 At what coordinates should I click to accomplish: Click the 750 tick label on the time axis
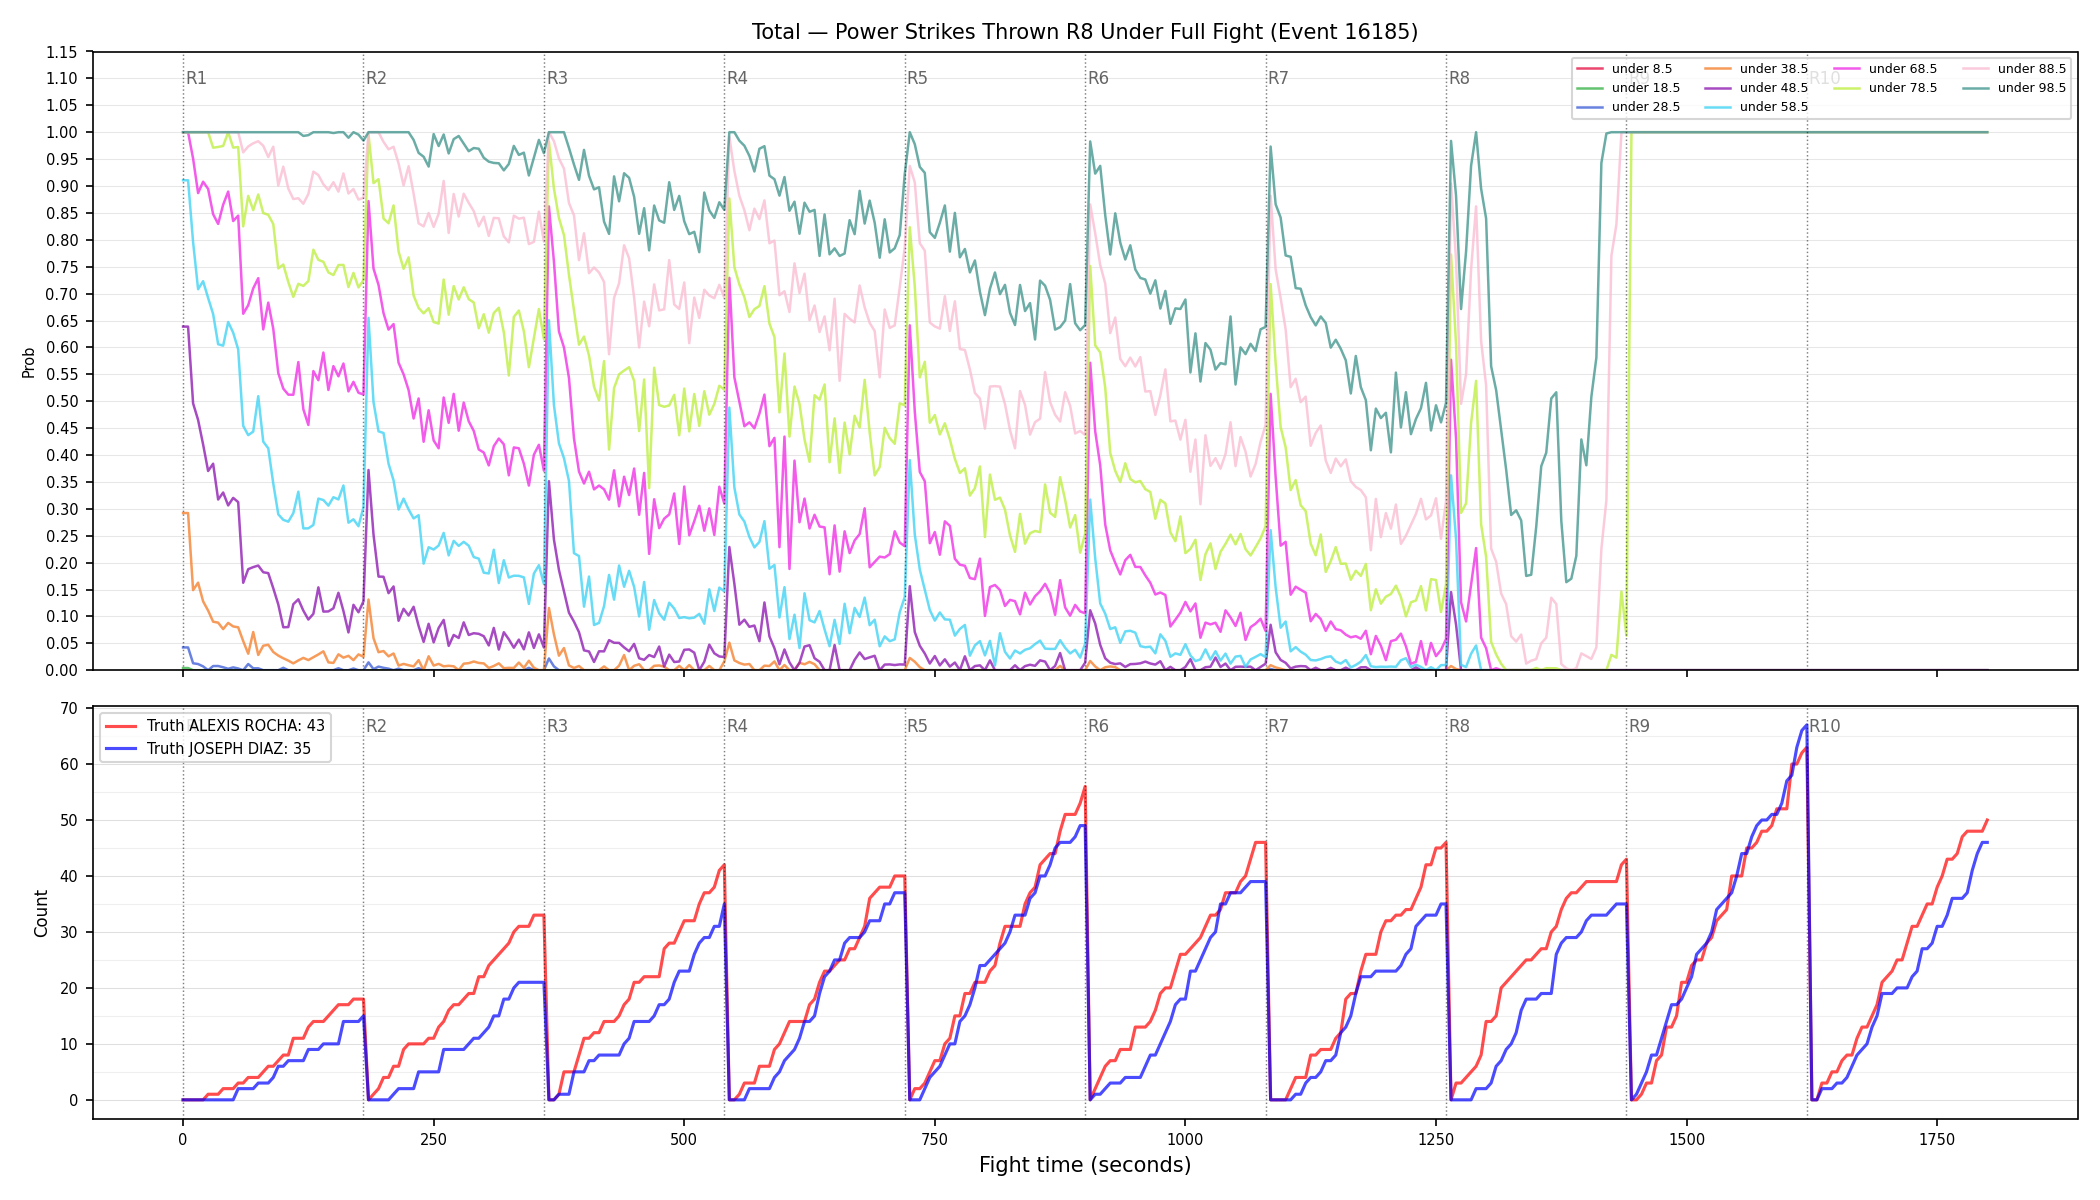click(934, 1139)
